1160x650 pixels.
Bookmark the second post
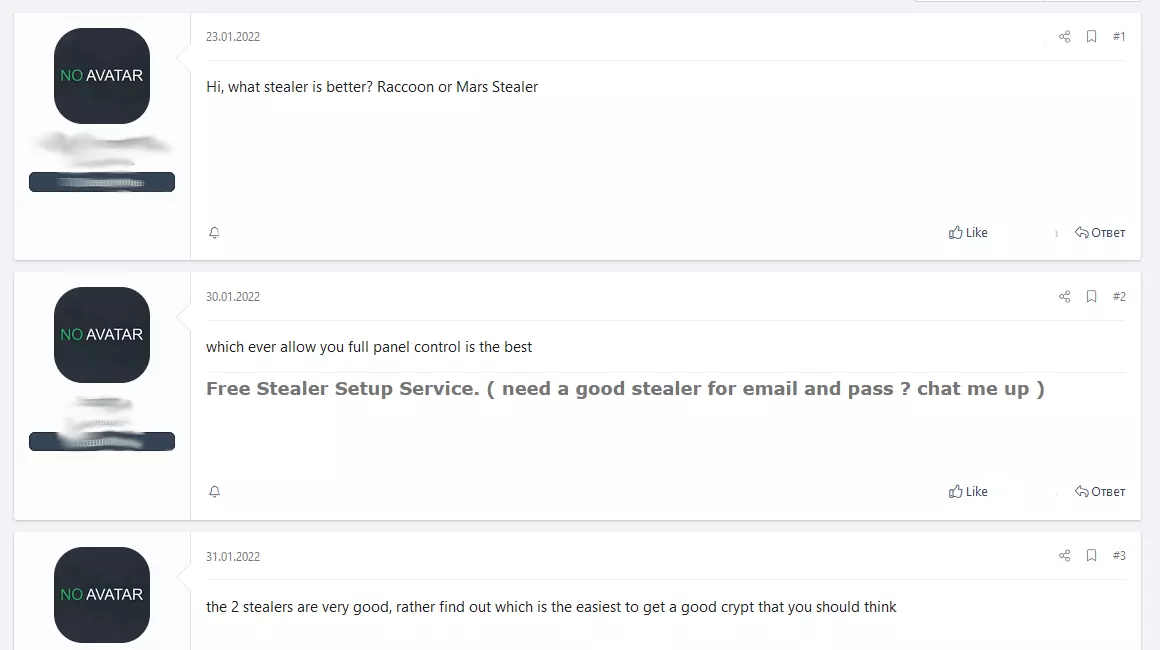(x=1091, y=296)
